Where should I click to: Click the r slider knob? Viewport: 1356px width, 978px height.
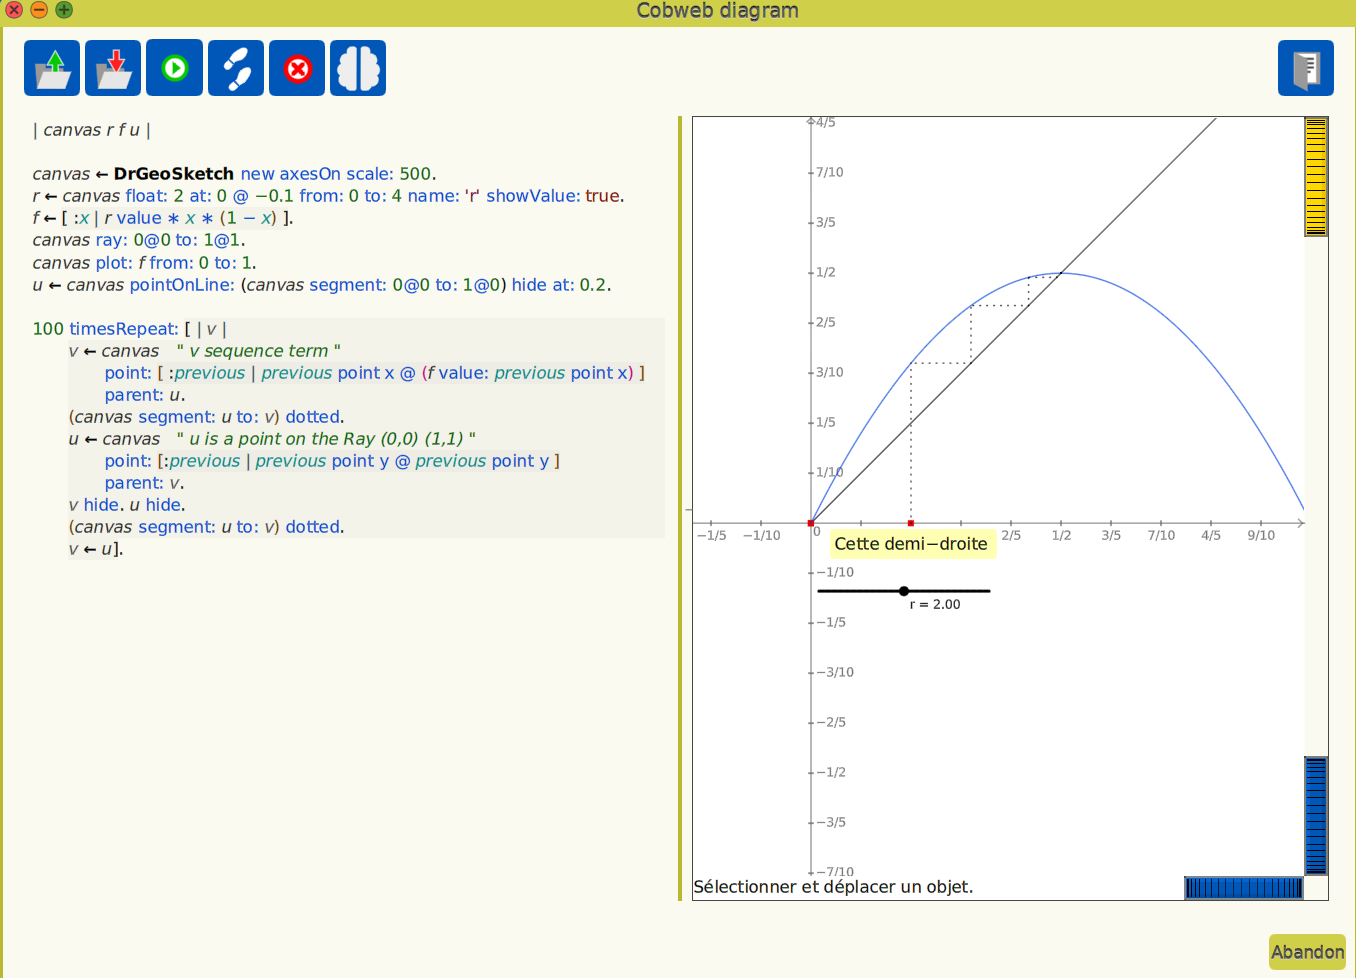904,591
